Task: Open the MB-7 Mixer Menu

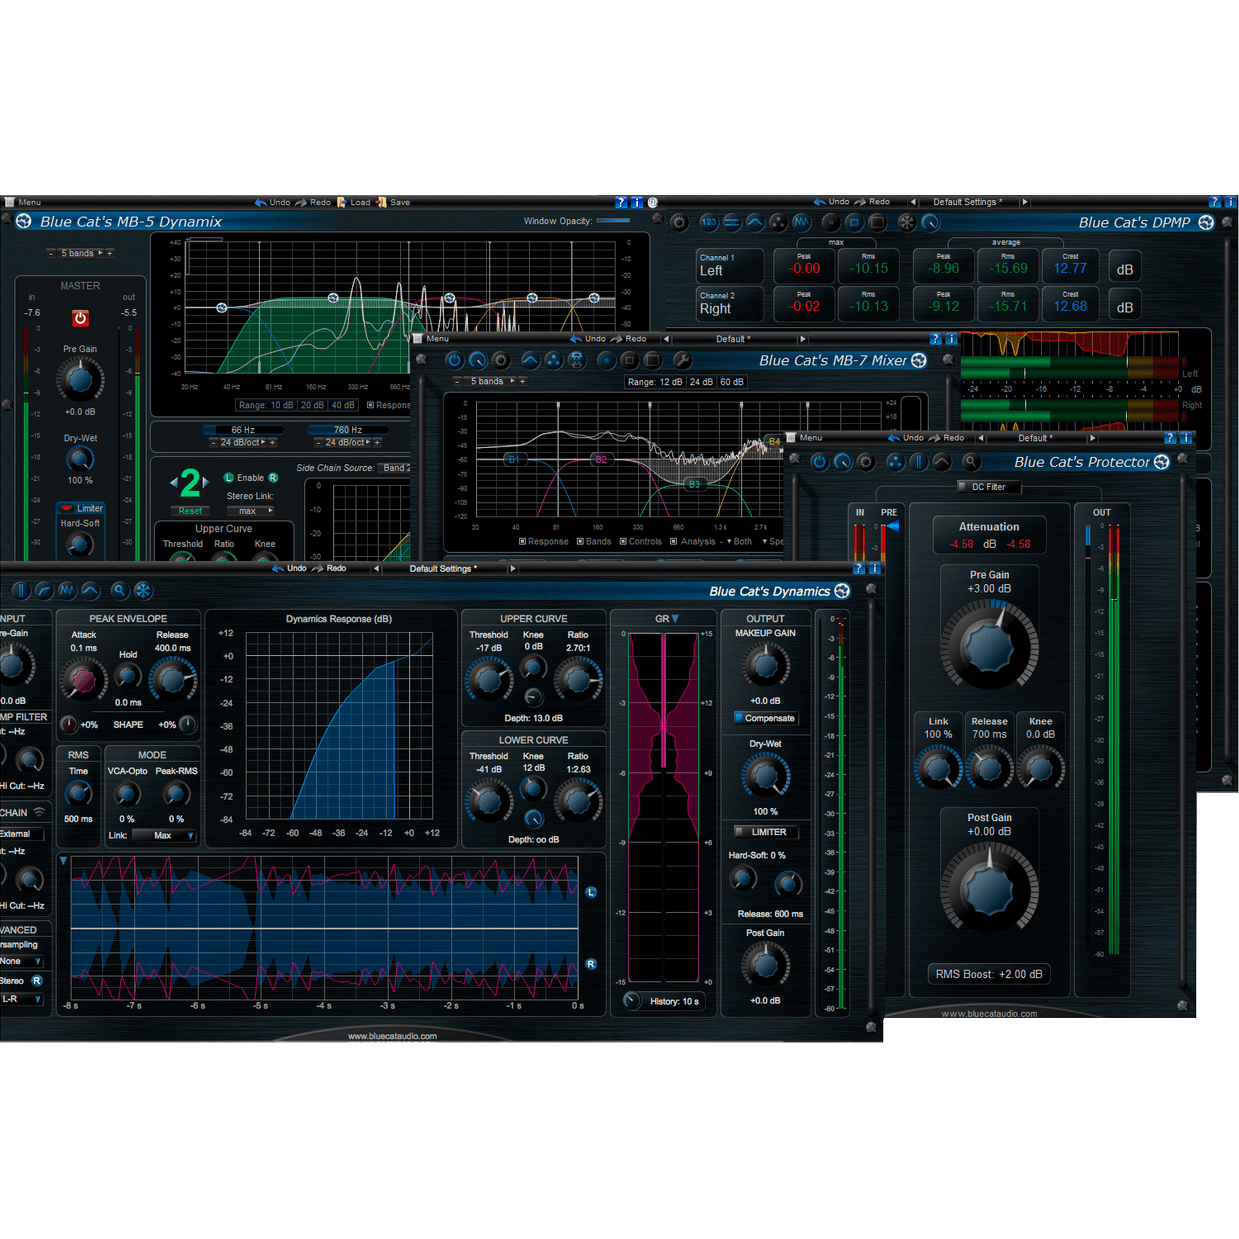Action: pos(431,339)
